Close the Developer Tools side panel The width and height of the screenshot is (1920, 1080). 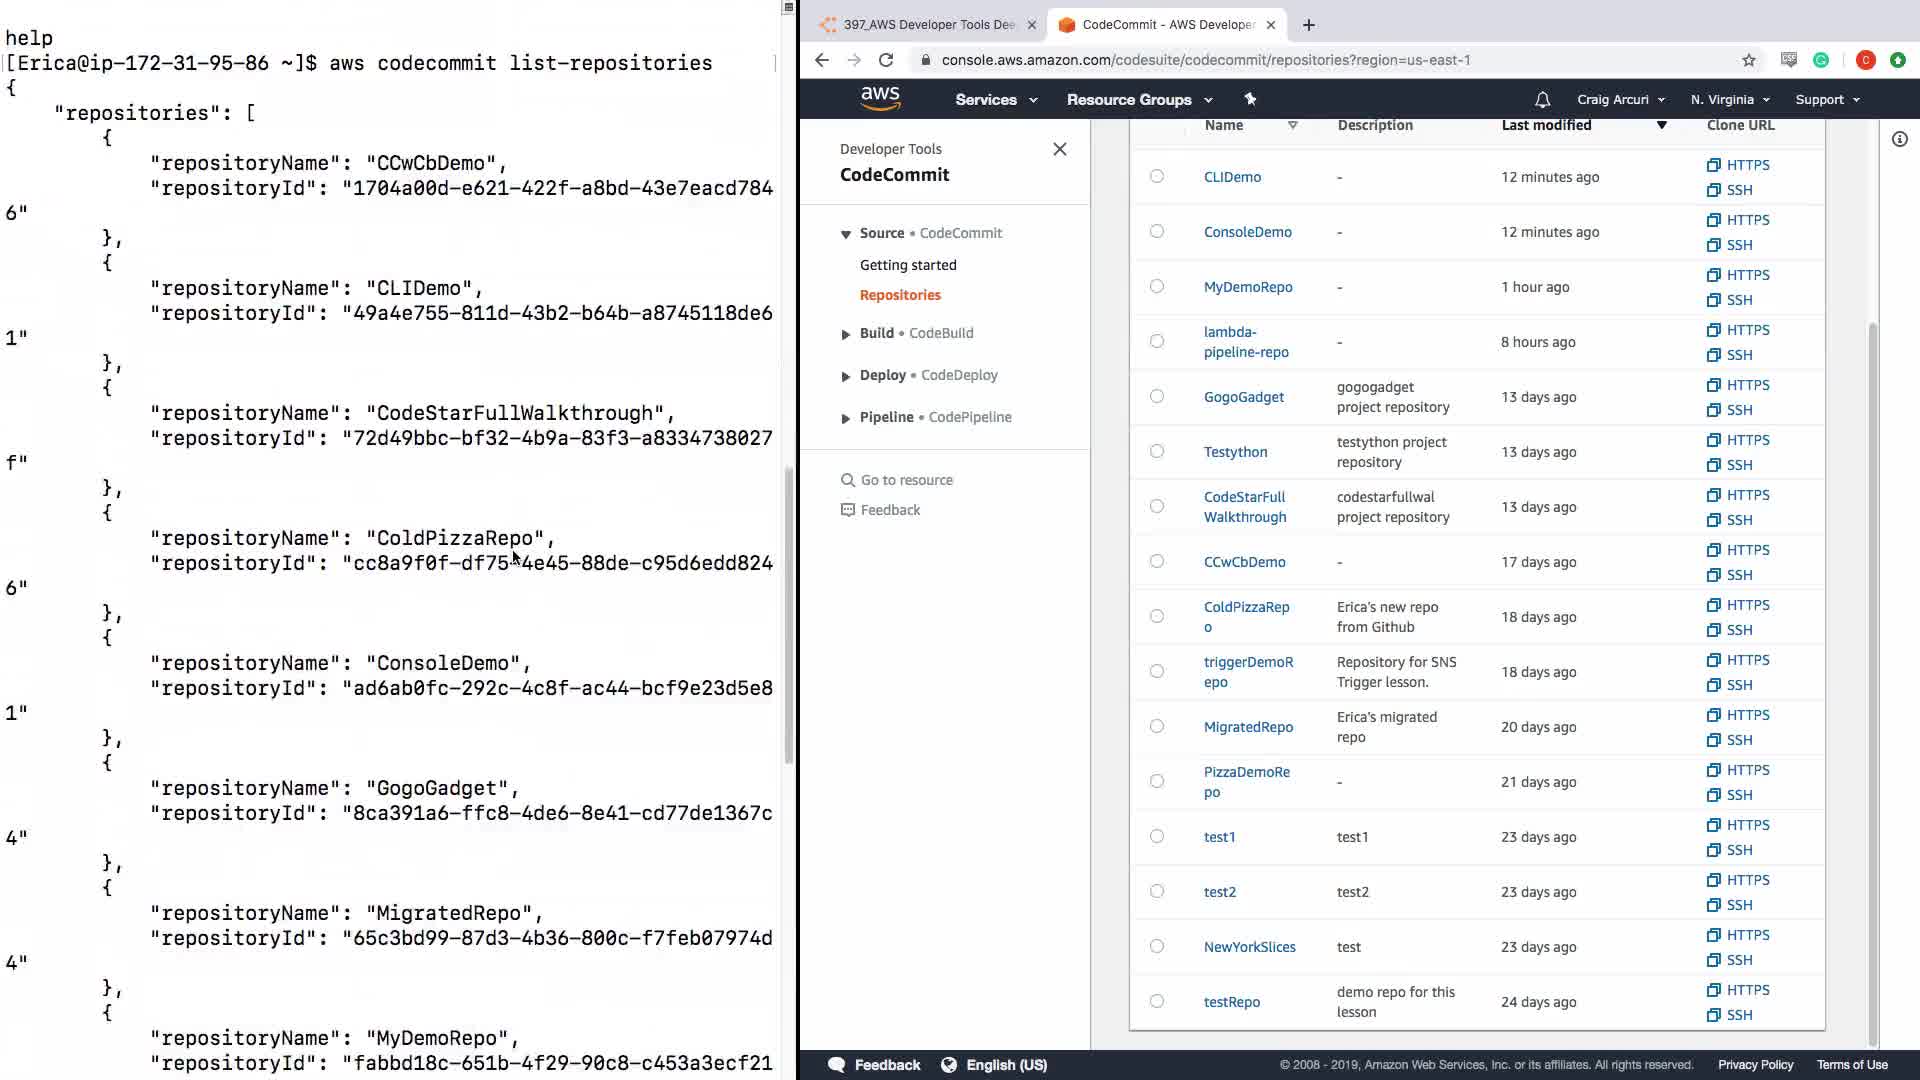1060,149
